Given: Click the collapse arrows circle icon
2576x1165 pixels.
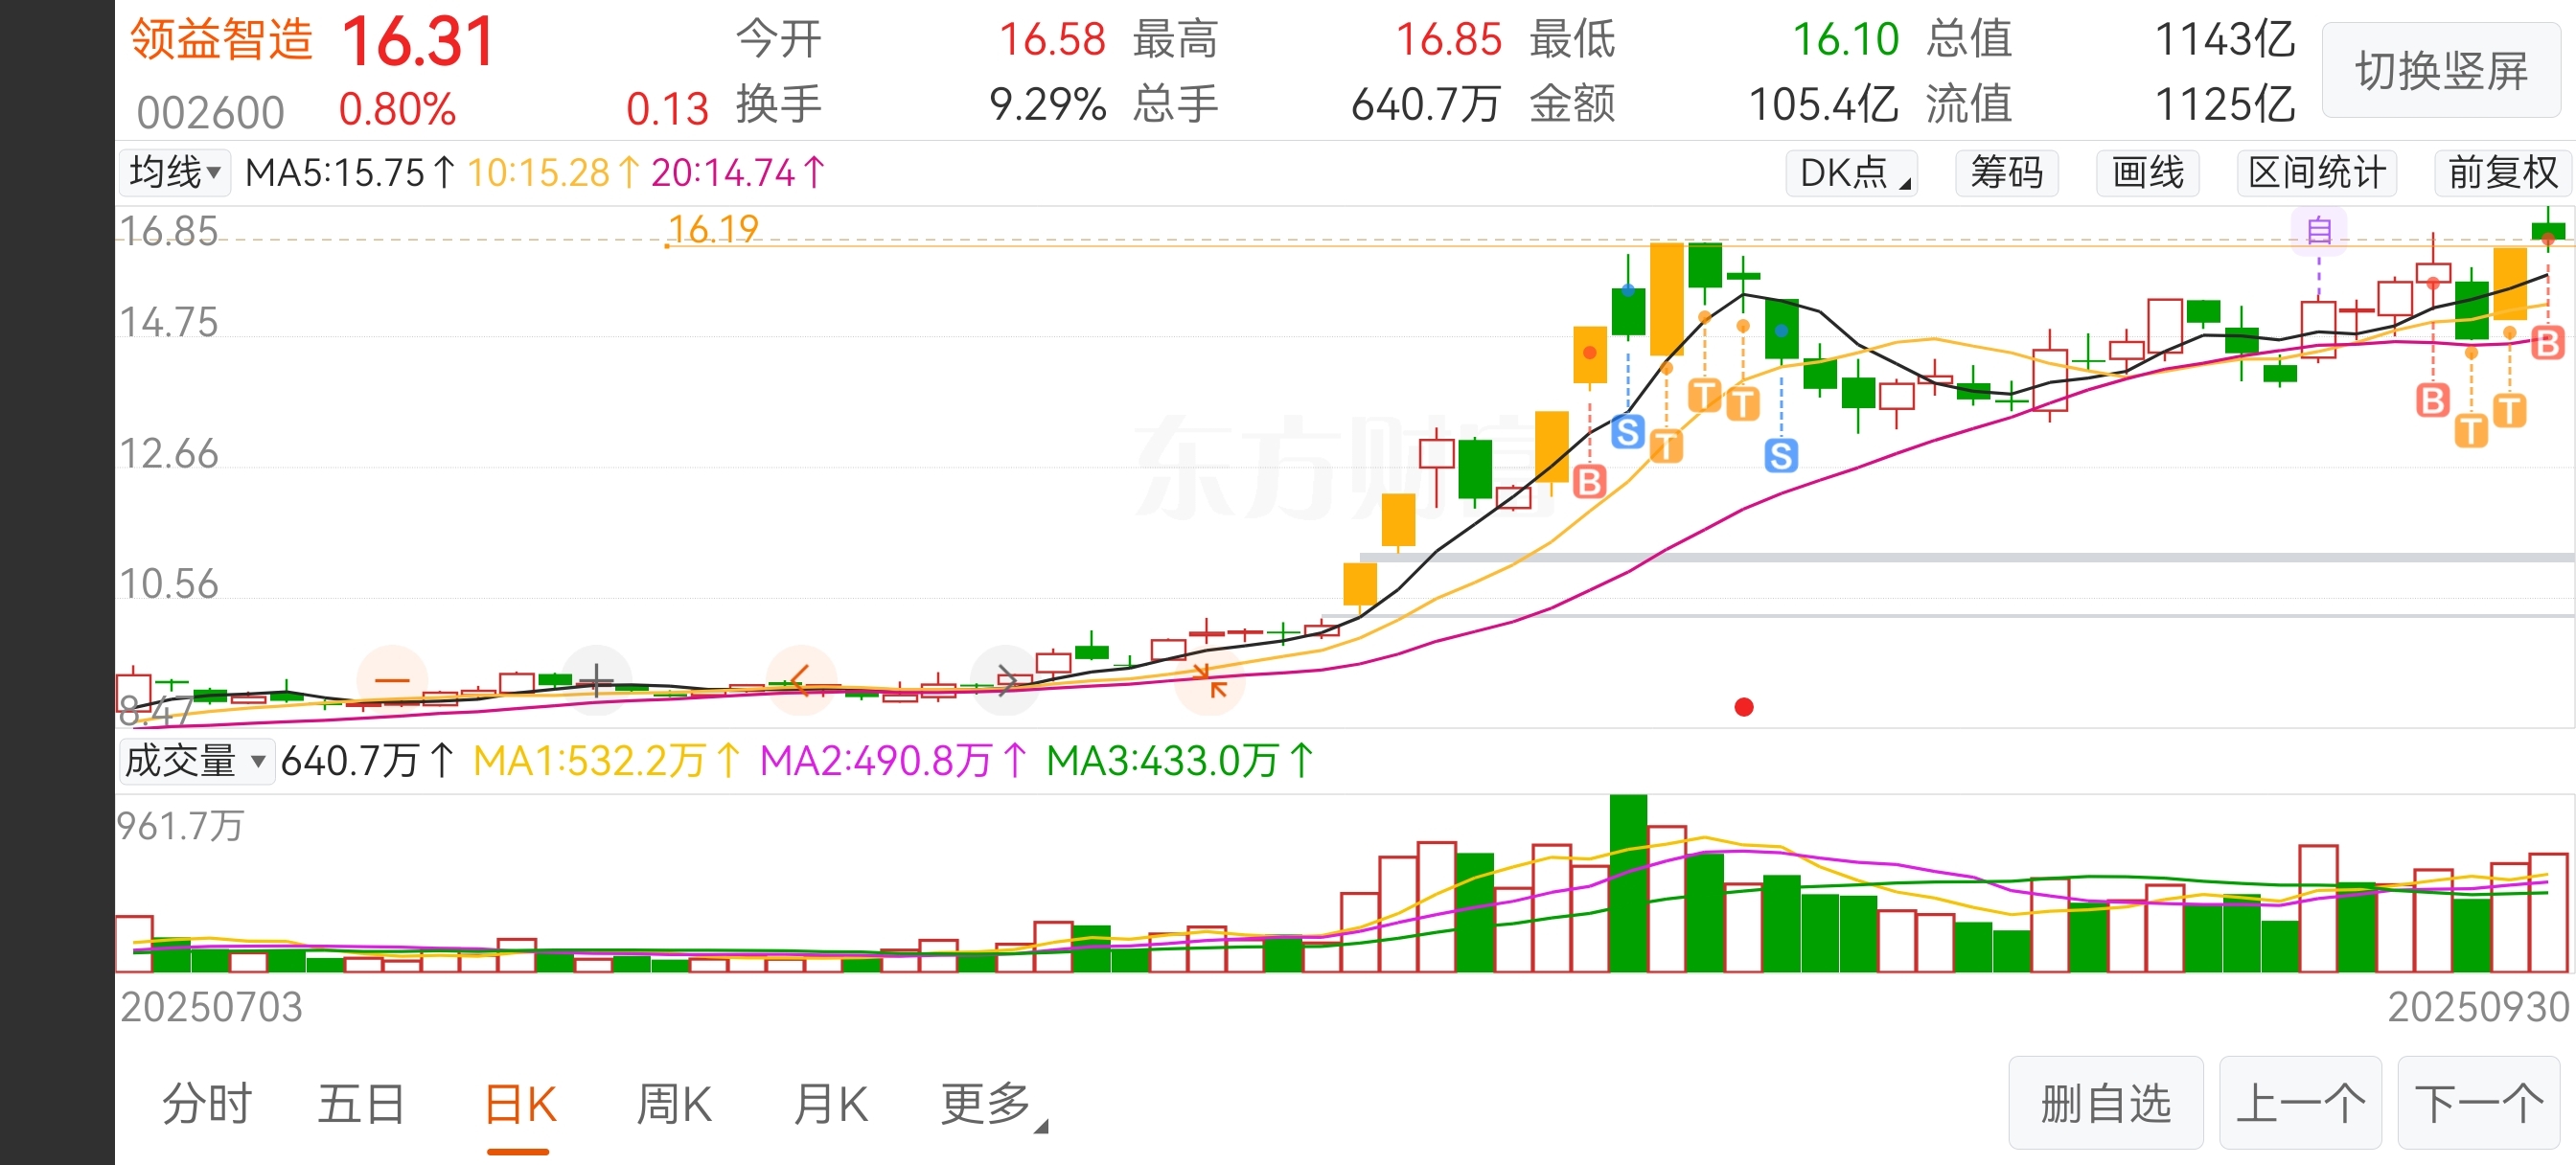Looking at the screenshot, I should 1210,680.
